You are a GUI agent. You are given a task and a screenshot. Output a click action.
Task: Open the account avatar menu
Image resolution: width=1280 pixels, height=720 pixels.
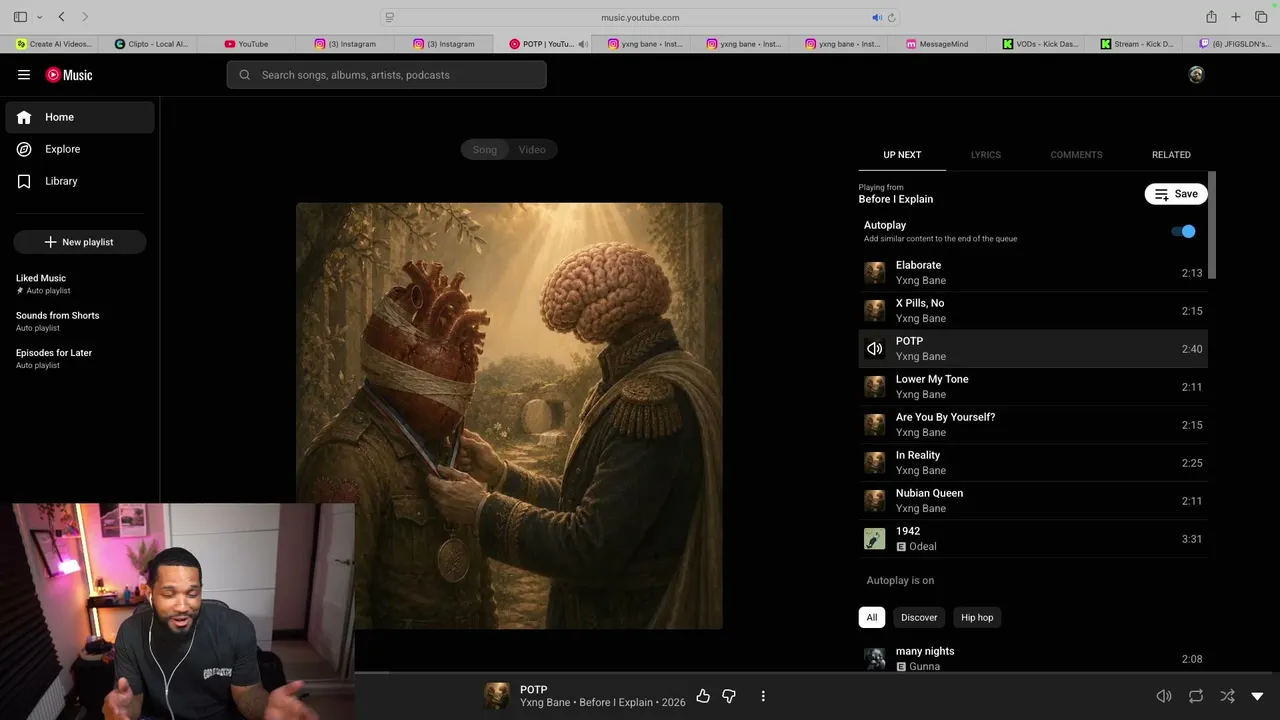1196,75
